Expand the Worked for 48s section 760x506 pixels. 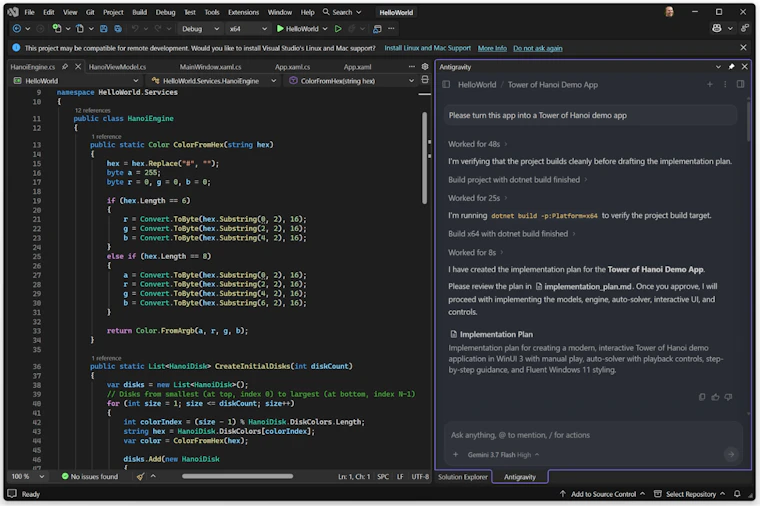coord(477,144)
